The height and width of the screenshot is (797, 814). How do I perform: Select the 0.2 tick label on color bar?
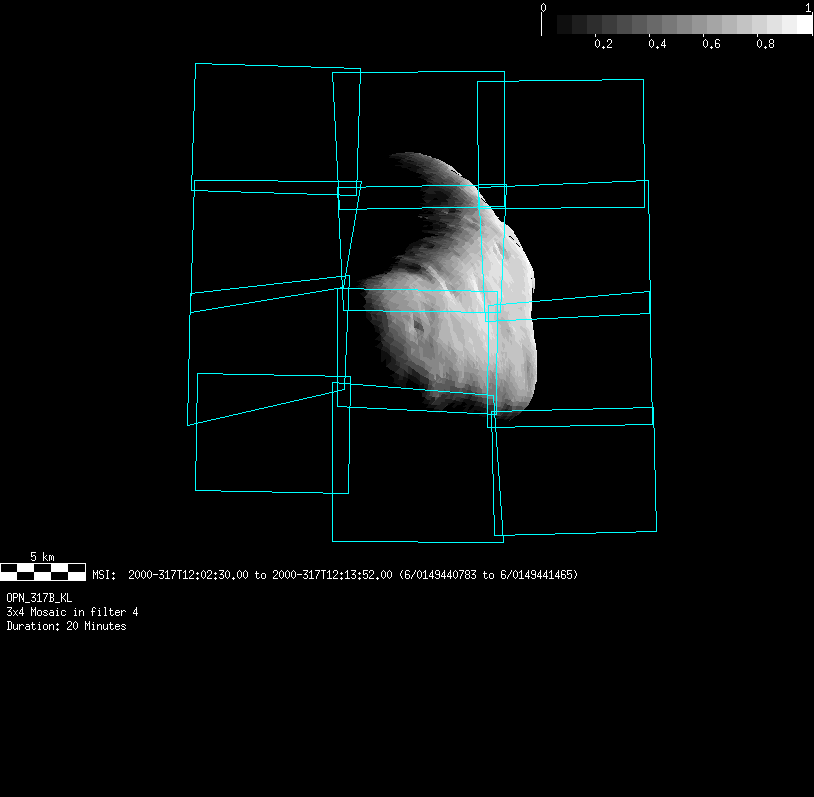point(603,45)
